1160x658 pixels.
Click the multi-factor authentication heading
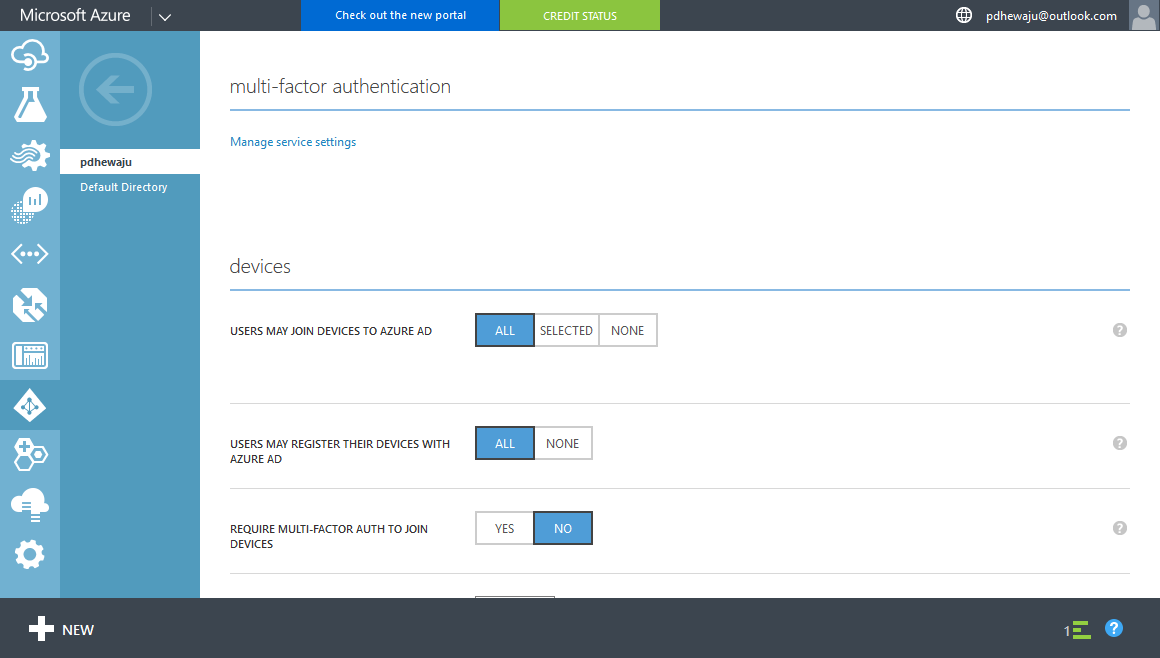(340, 87)
